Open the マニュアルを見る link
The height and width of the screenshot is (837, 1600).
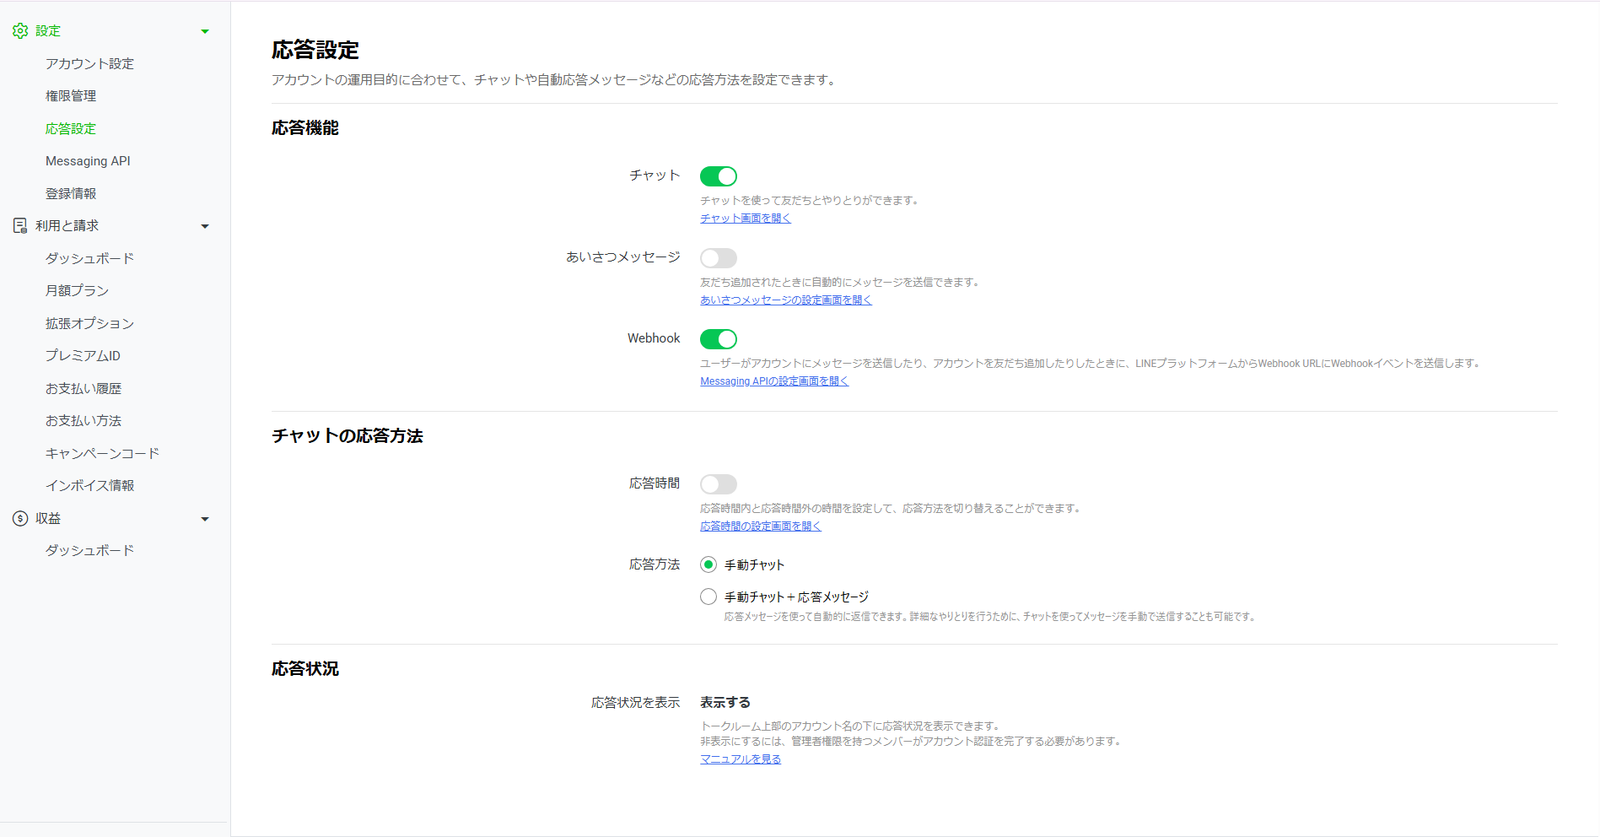tap(740, 759)
